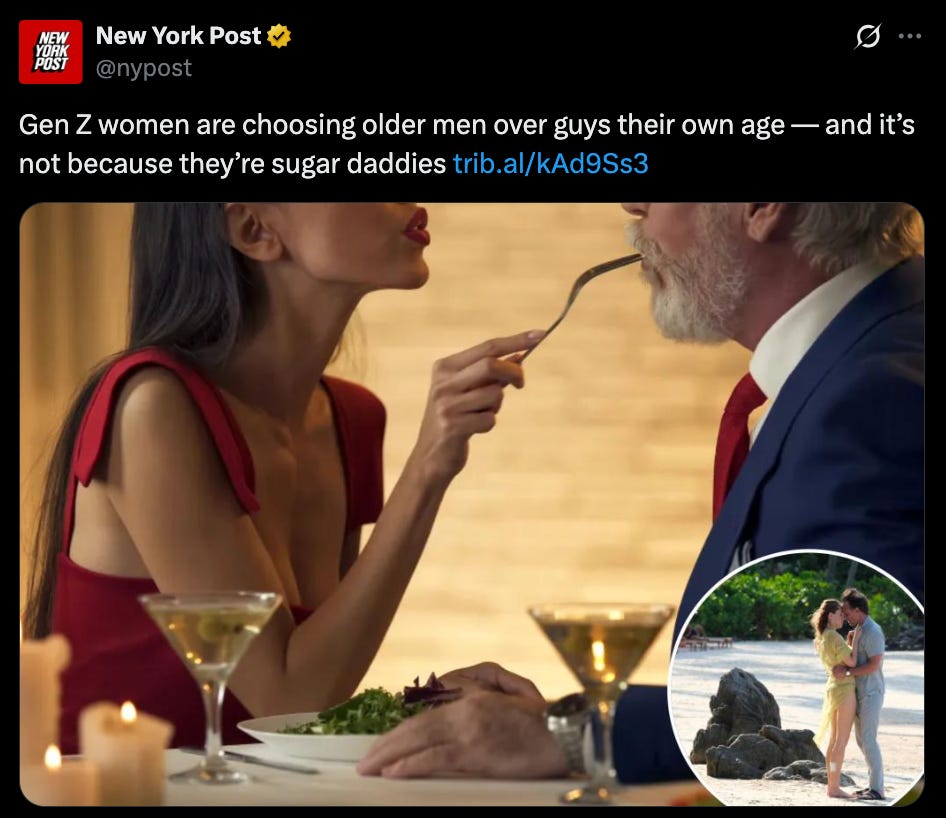
Task: View the circular beach couple inset photo
Action: coord(796,677)
